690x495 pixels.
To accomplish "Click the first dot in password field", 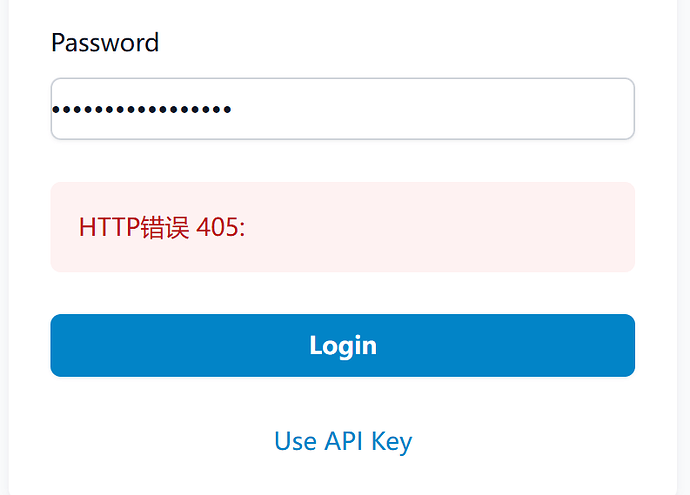I will pos(56,109).
